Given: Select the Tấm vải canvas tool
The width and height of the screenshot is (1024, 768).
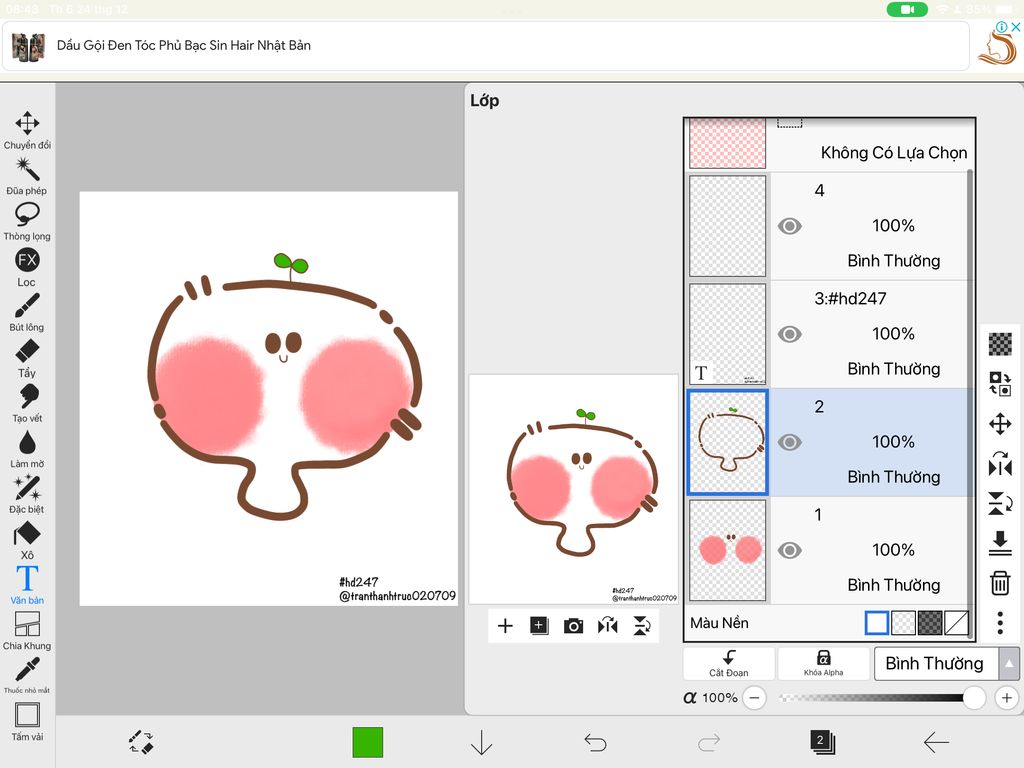Looking at the screenshot, I should point(27,721).
